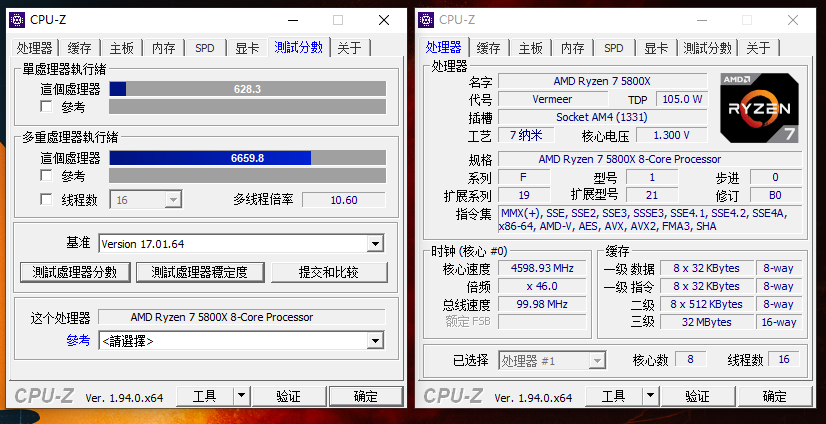Click the 倍频 value x 46.0
The height and width of the screenshot is (424, 826).
coord(542,286)
